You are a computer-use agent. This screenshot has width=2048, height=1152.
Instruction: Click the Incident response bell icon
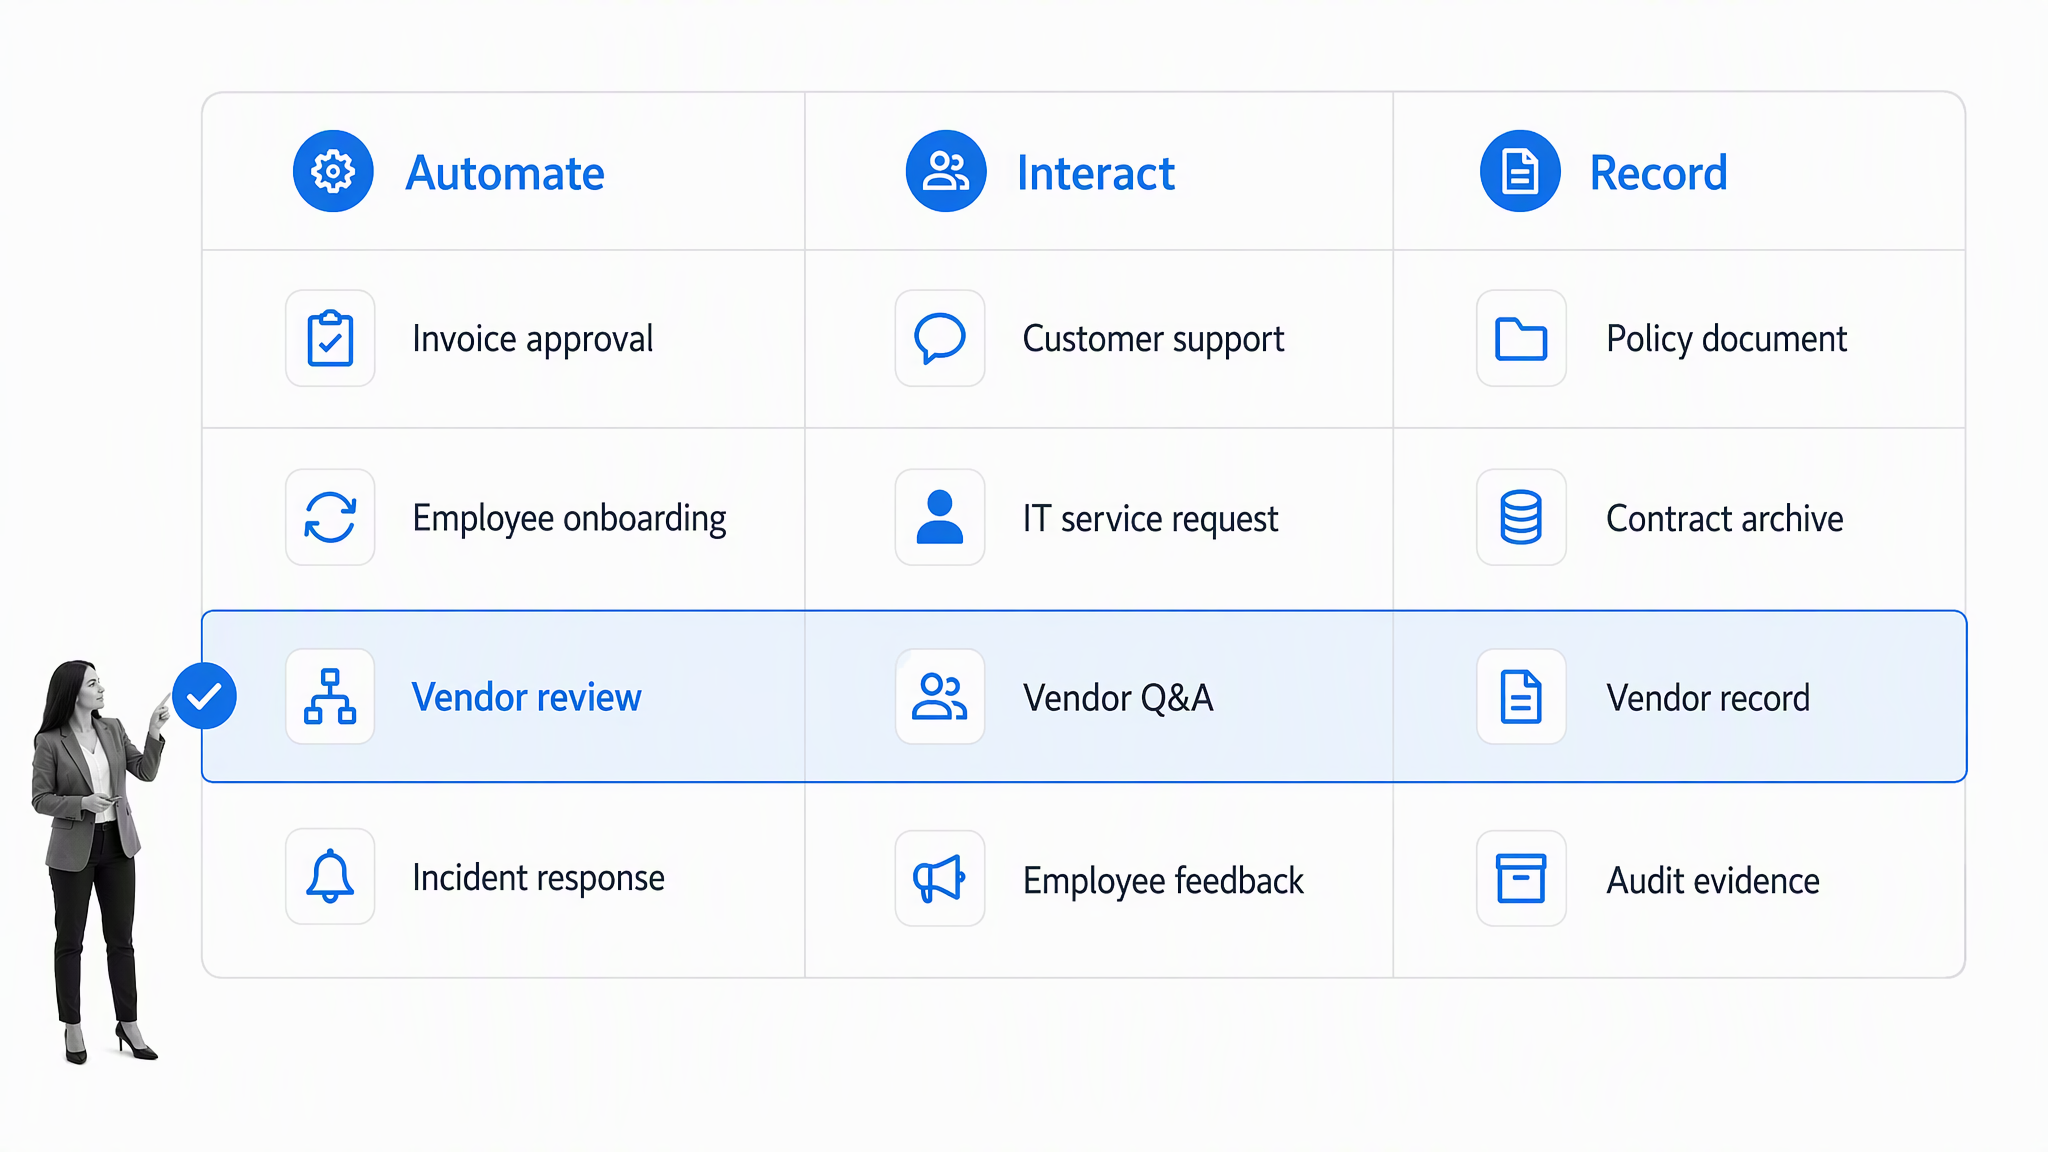pos(330,876)
